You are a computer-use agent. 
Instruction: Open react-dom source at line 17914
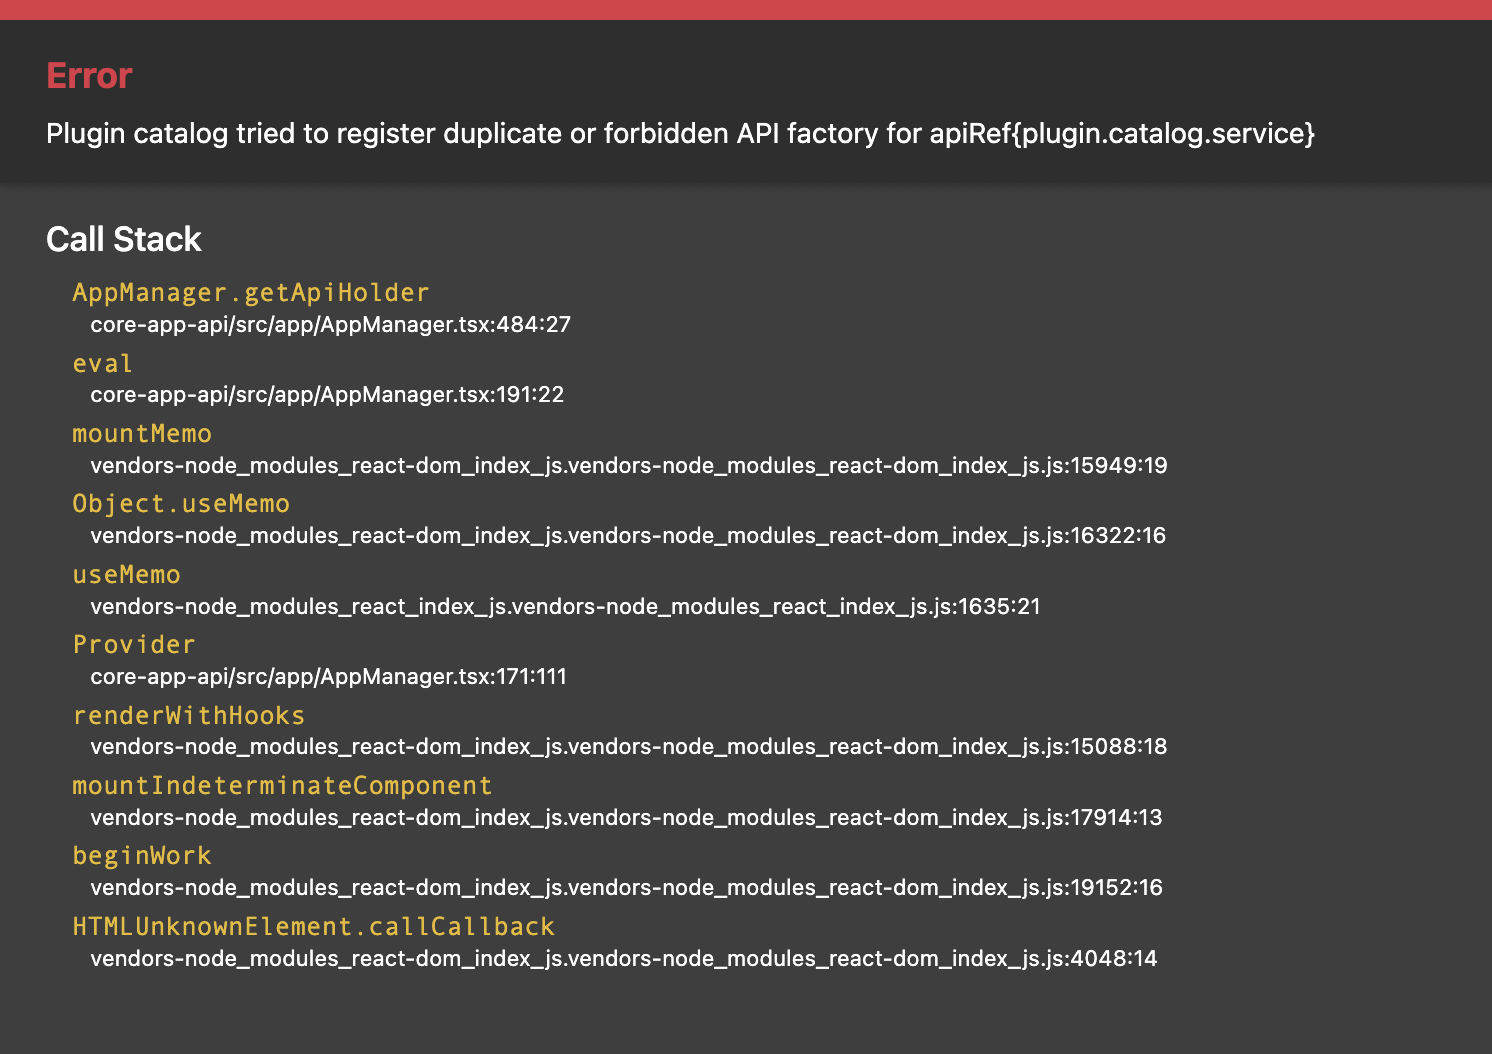tap(626, 818)
